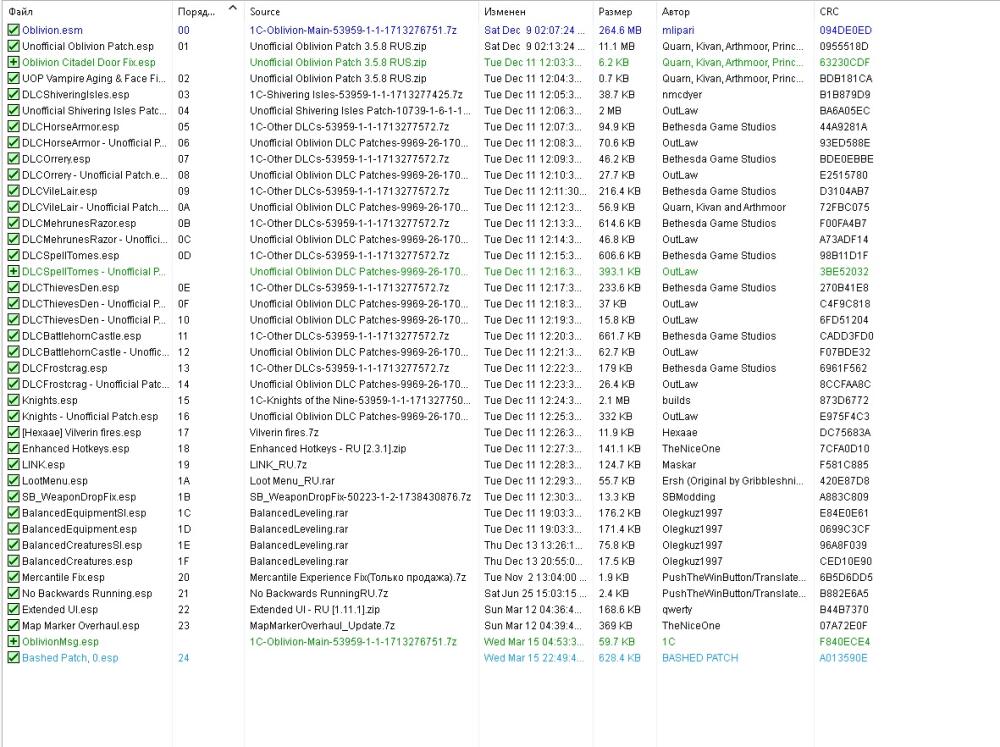Viewport: 1000px width, 747px height.
Task: Click source Extended UI - RU [1.11.1].zip
Action: tap(314, 609)
